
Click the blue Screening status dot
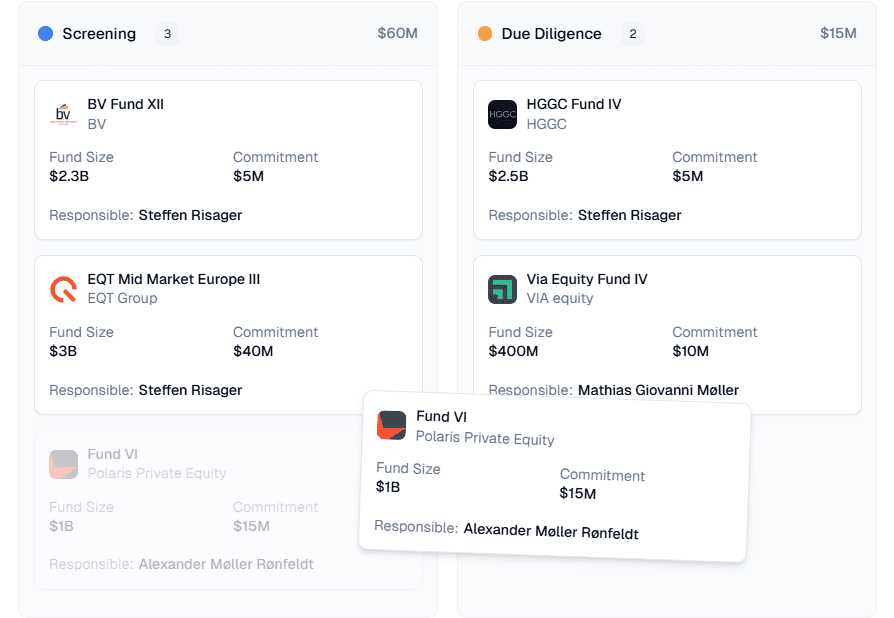(x=46, y=34)
